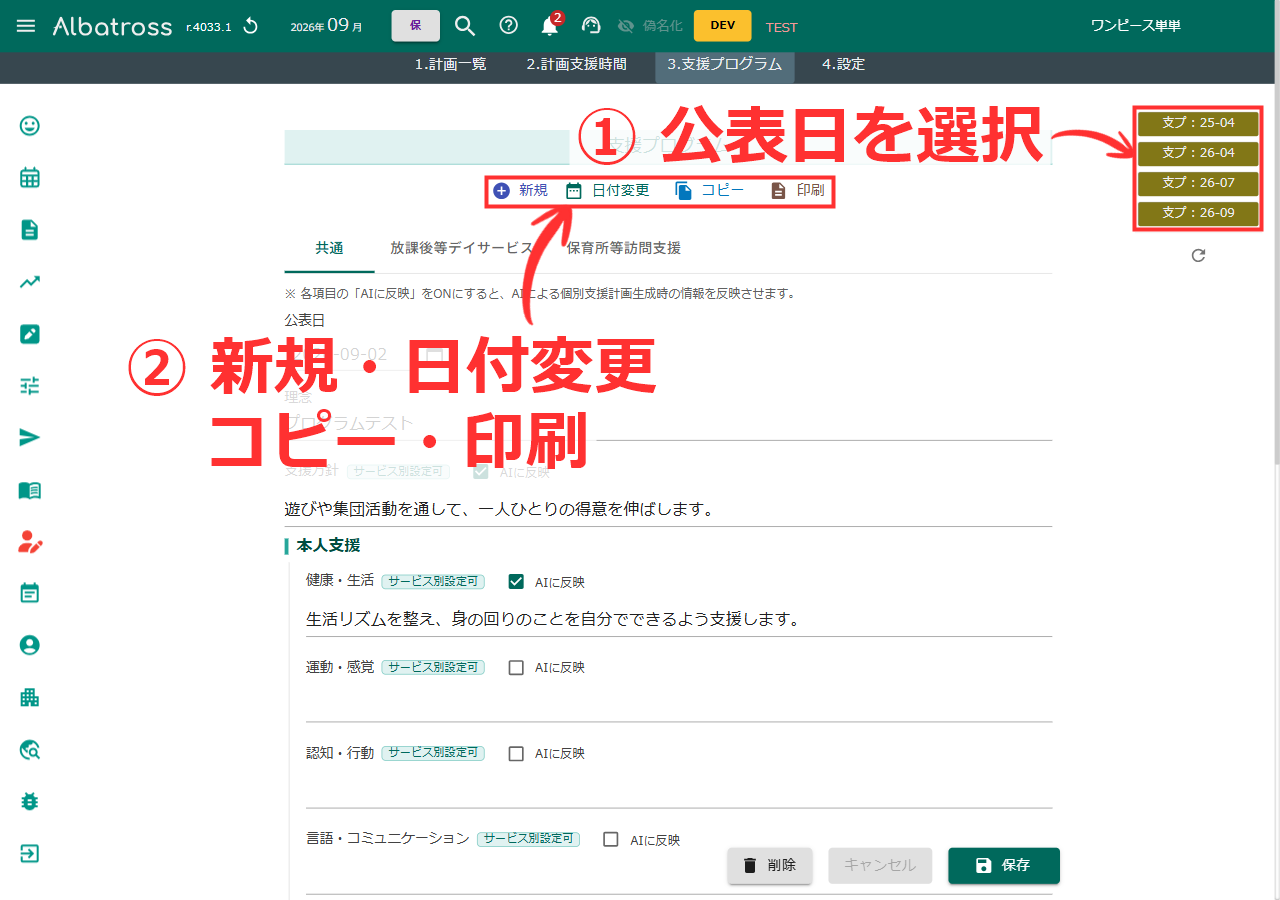Click the 本人支援 section heading

pos(328,546)
